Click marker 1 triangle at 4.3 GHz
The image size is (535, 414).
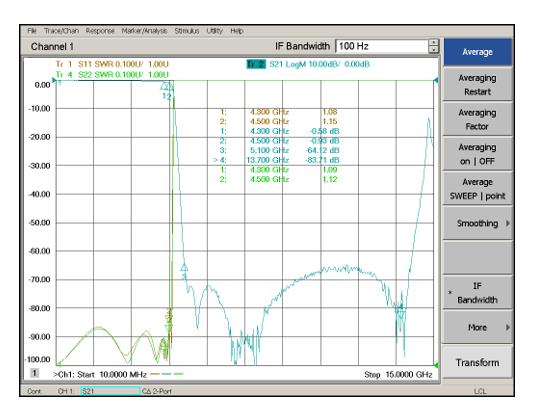click(164, 86)
